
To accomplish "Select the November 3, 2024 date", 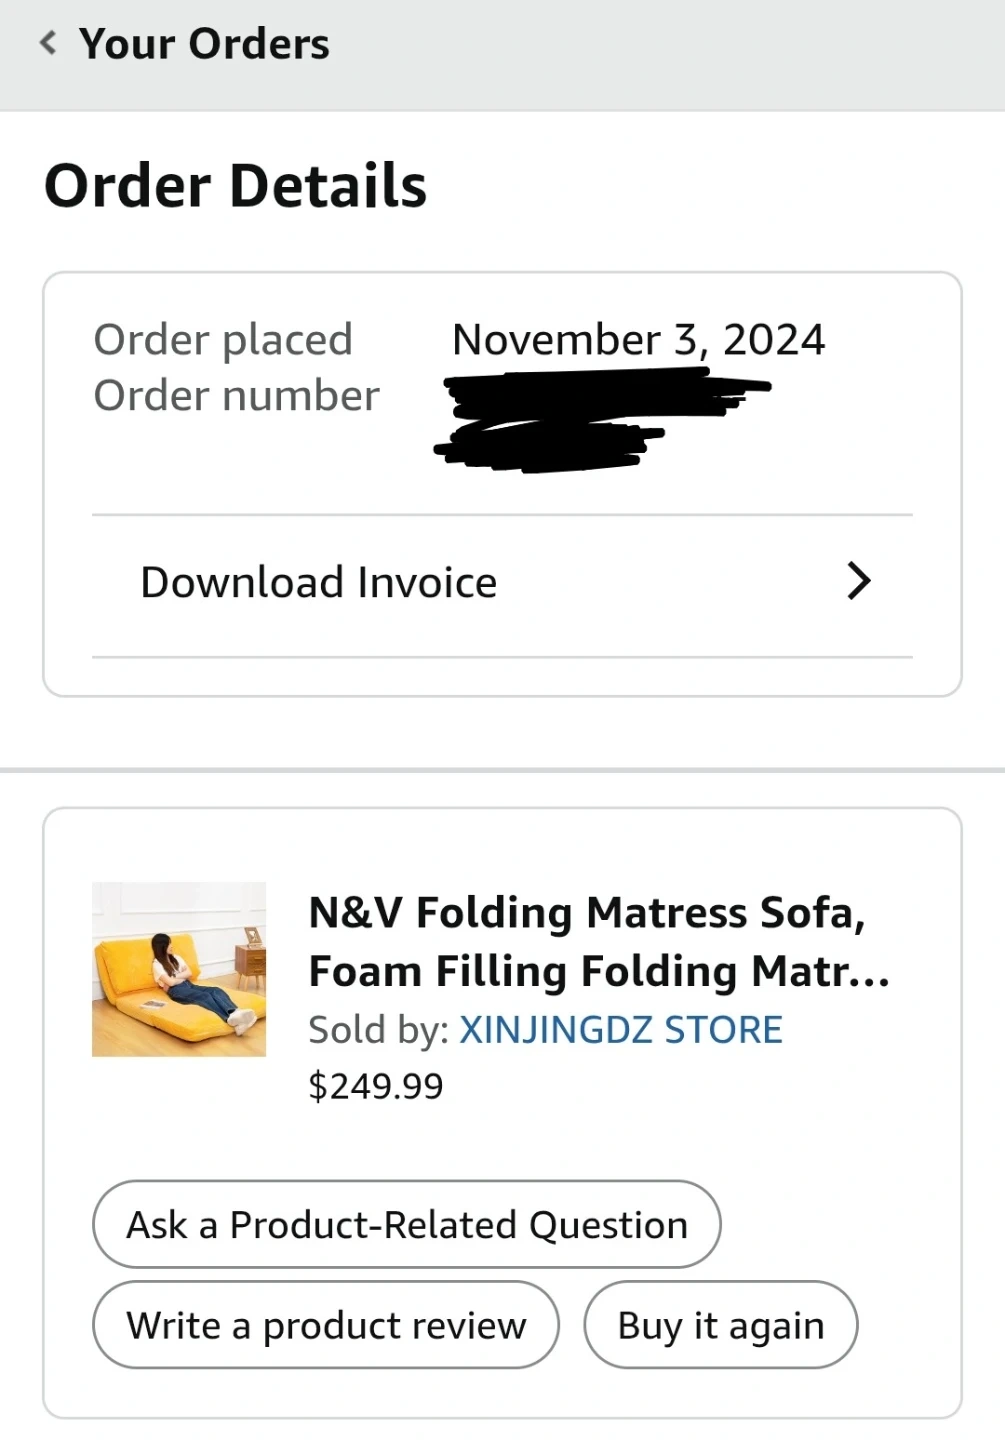I will click(x=638, y=340).
